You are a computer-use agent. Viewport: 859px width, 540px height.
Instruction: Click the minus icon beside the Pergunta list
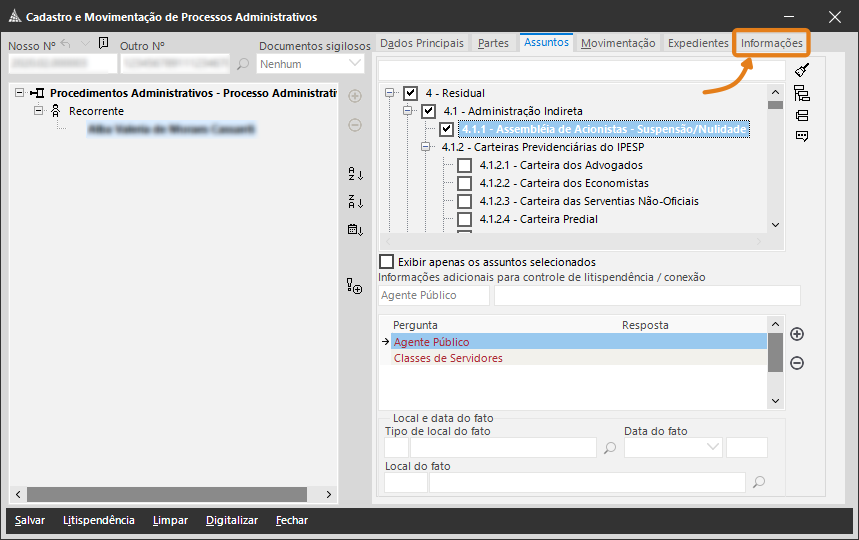[797, 363]
